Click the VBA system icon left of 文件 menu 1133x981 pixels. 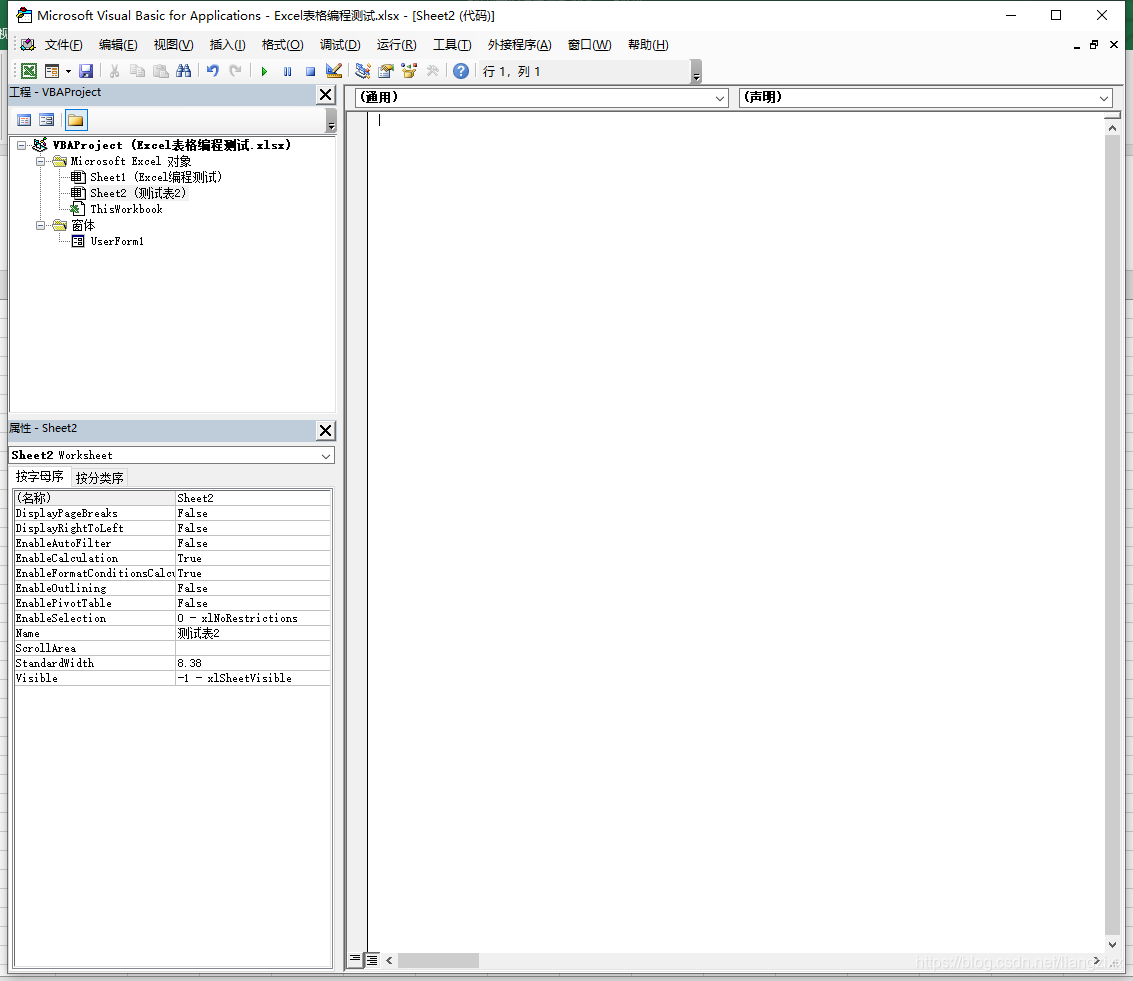[x=27, y=45]
